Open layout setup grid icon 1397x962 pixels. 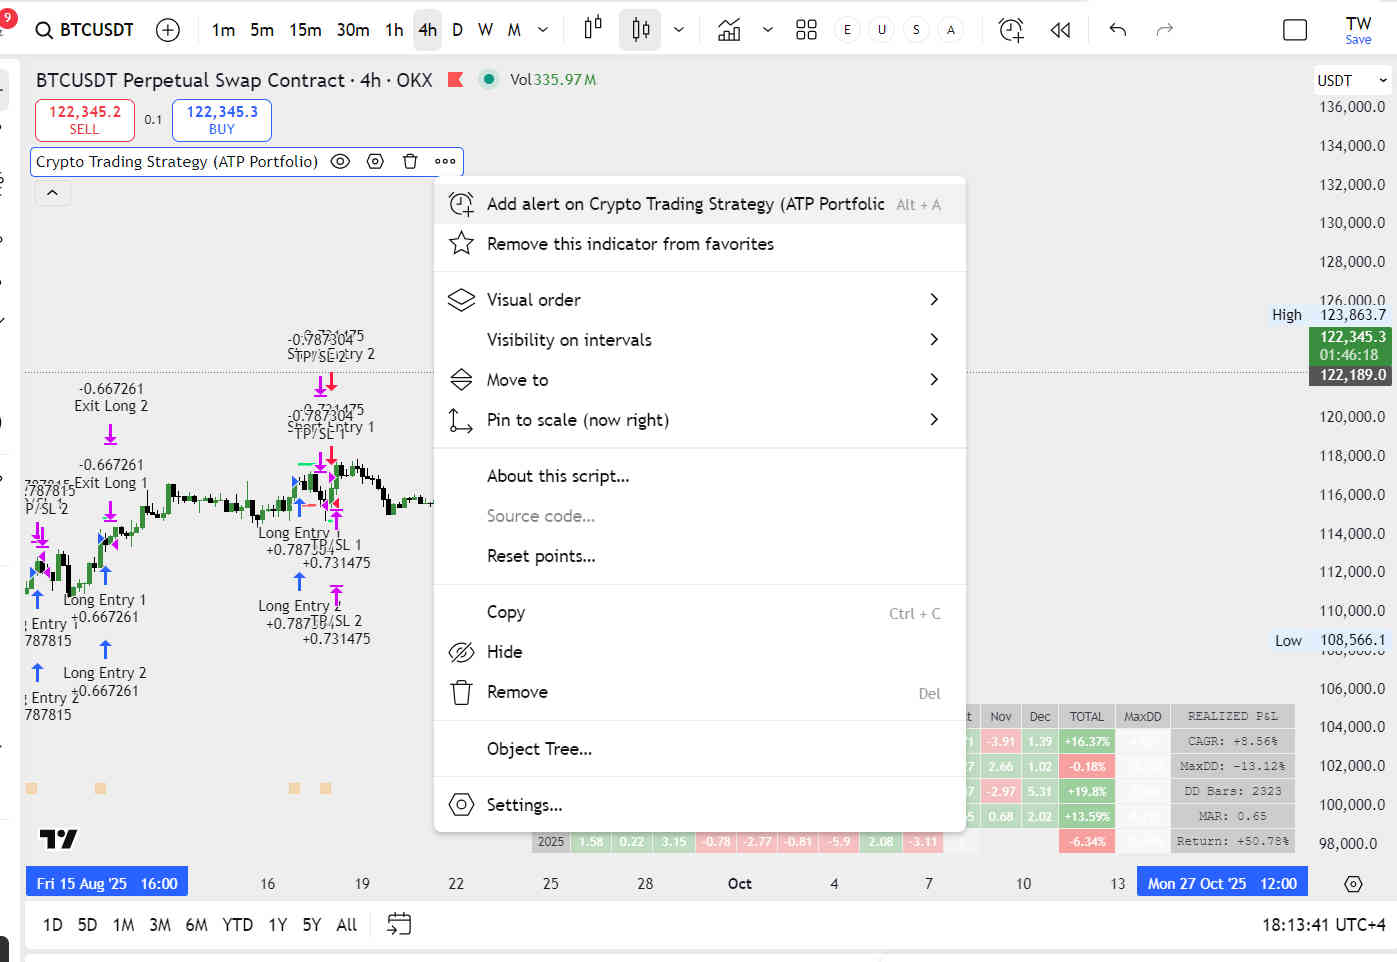[806, 30]
